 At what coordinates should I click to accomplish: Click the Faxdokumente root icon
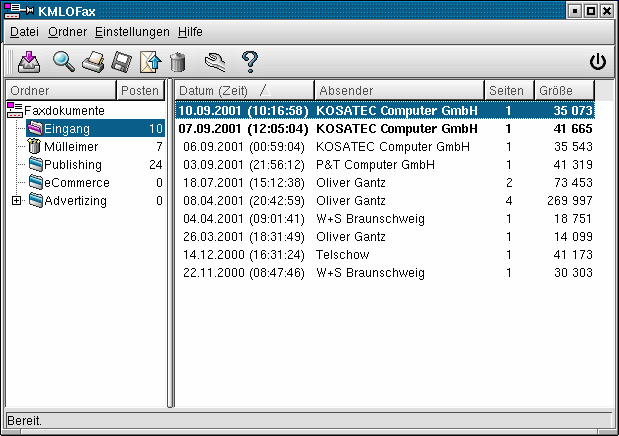tap(15, 110)
